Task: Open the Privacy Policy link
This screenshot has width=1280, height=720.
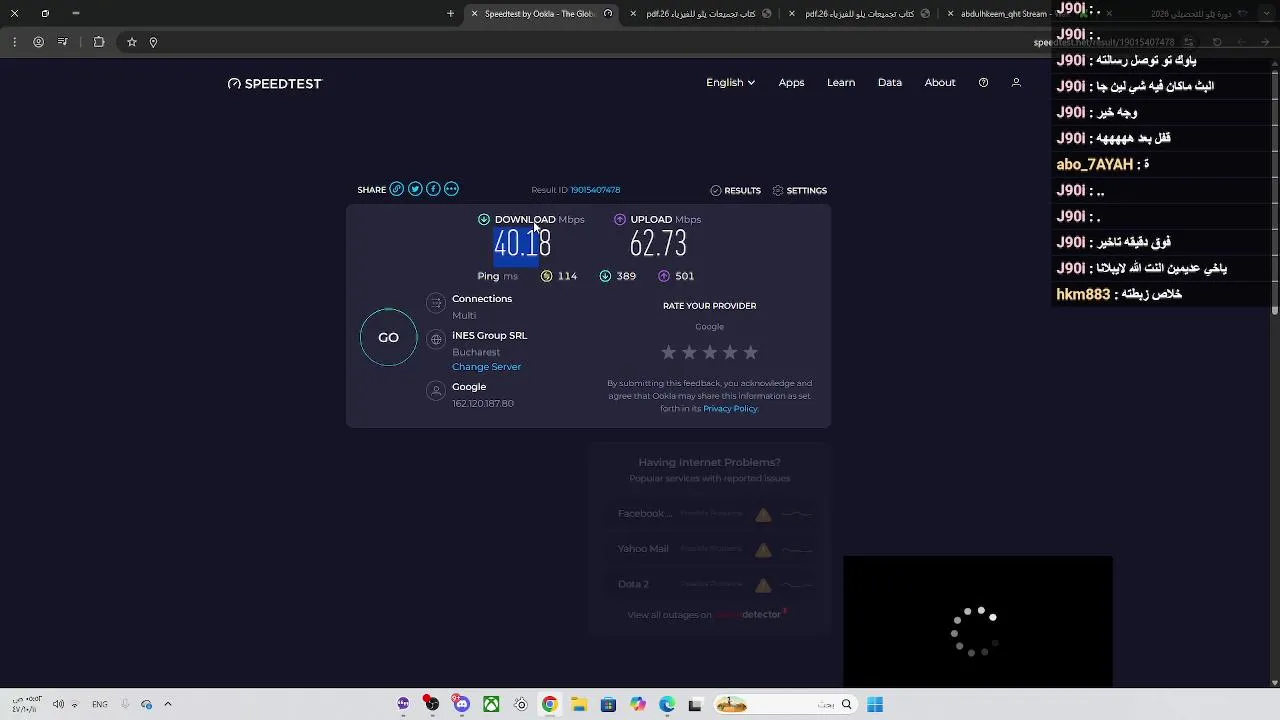Action: point(730,409)
